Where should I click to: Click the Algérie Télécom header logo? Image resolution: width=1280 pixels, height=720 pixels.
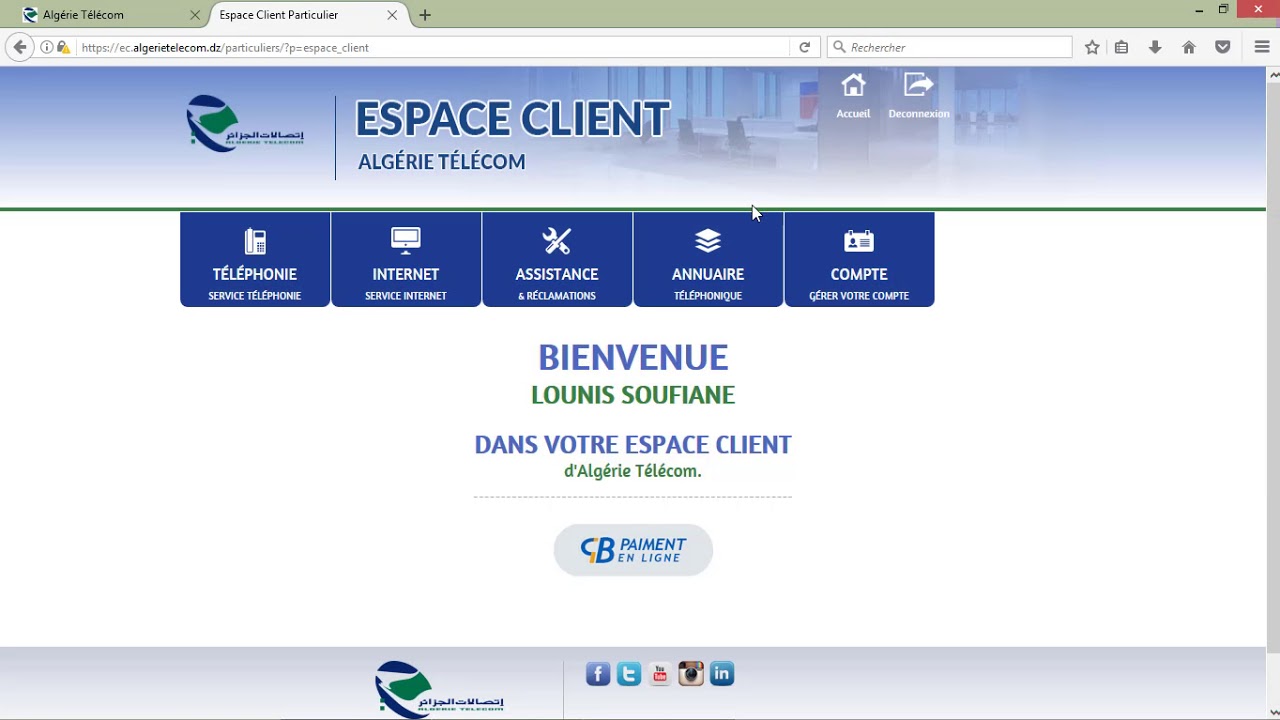pos(245,123)
